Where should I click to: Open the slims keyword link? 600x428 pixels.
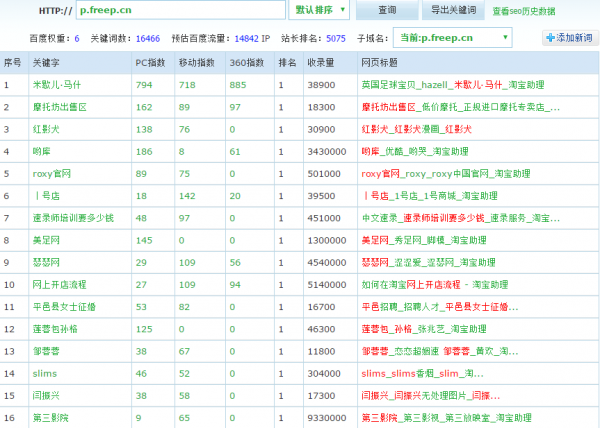[x=44, y=374]
